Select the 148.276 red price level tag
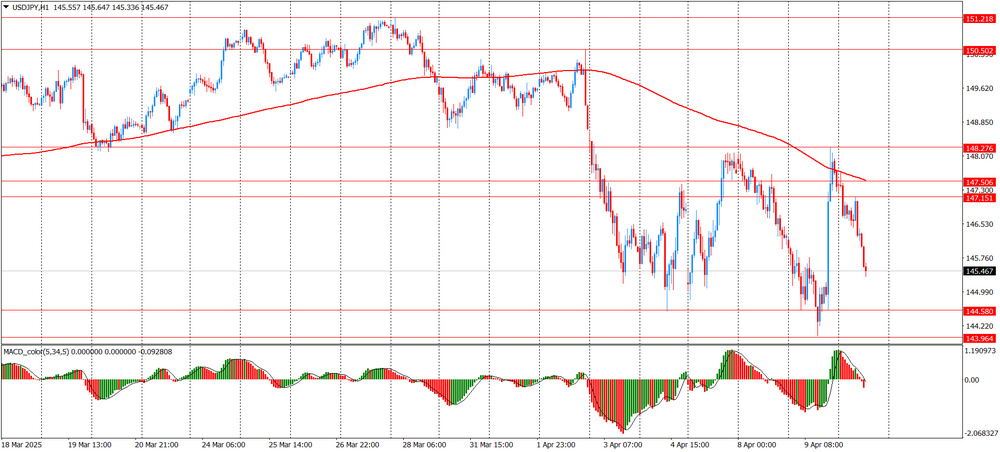 tap(978, 147)
